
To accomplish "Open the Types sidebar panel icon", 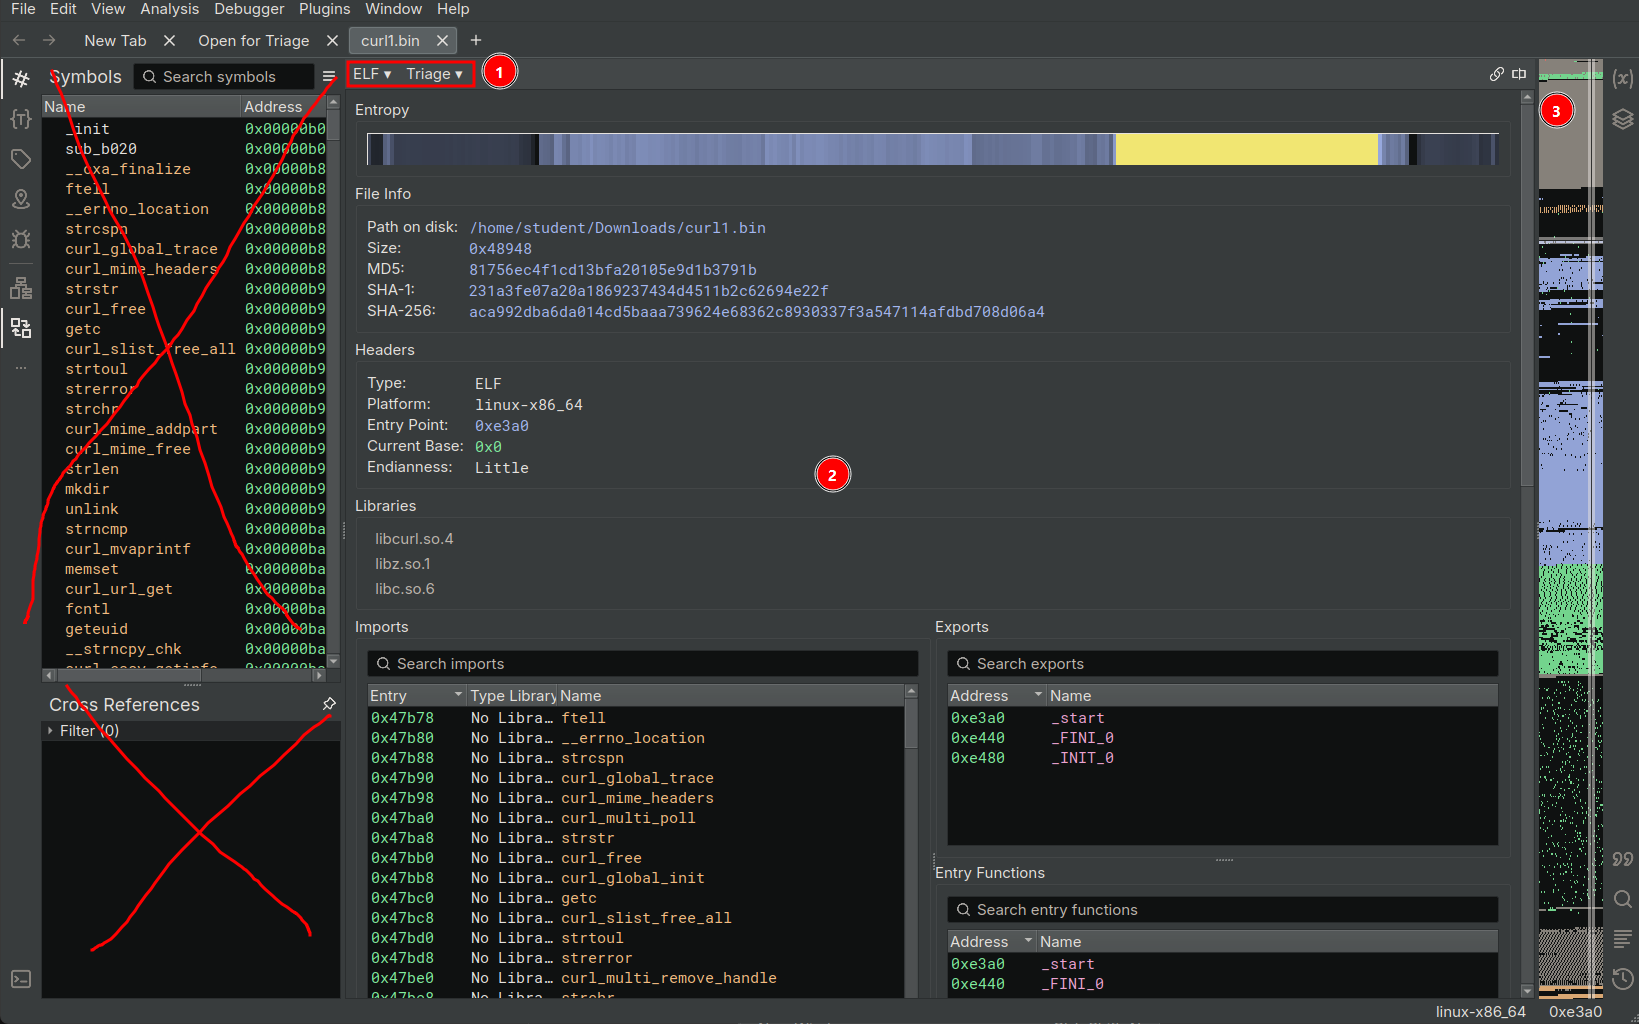I will [21, 119].
